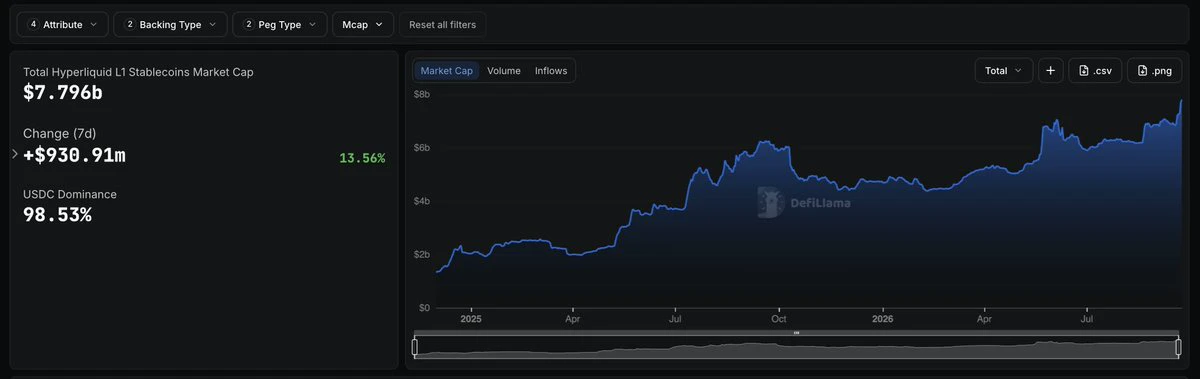The image size is (1200, 379).
Task: Click the left handle of range slider
Action: (x=415, y=347)
